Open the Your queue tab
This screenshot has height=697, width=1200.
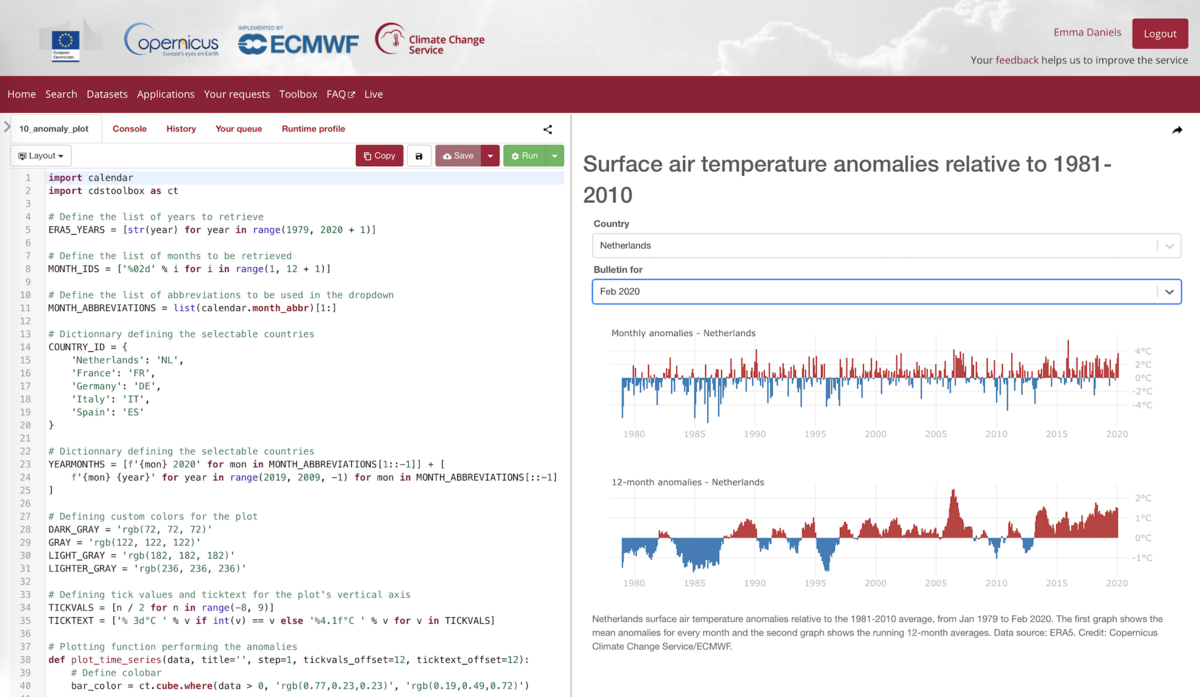(x=239, y=129)
